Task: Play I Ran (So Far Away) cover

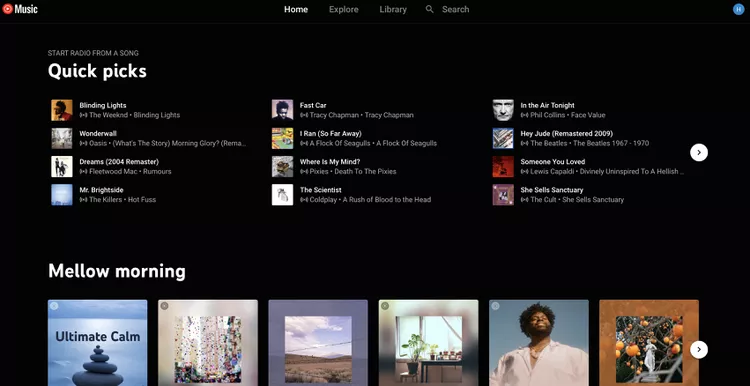Action: click(282, 138)
